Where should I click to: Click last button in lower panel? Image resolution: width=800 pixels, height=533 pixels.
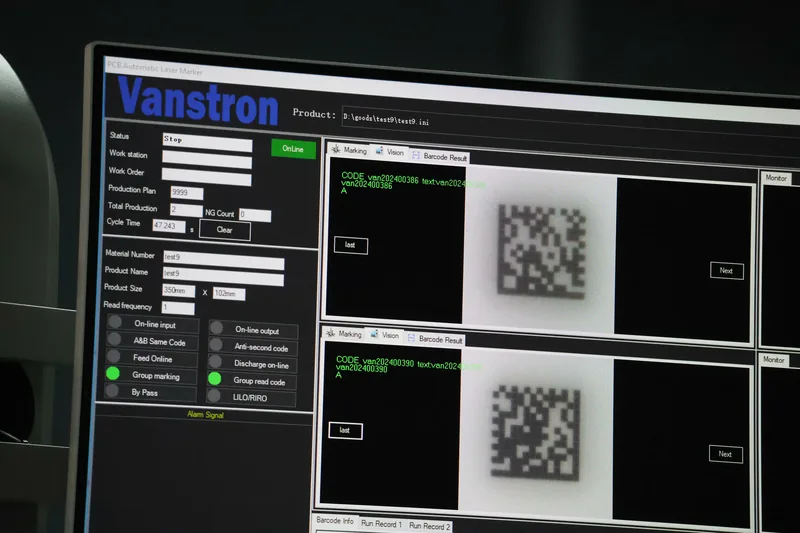[x=346, y=431]
